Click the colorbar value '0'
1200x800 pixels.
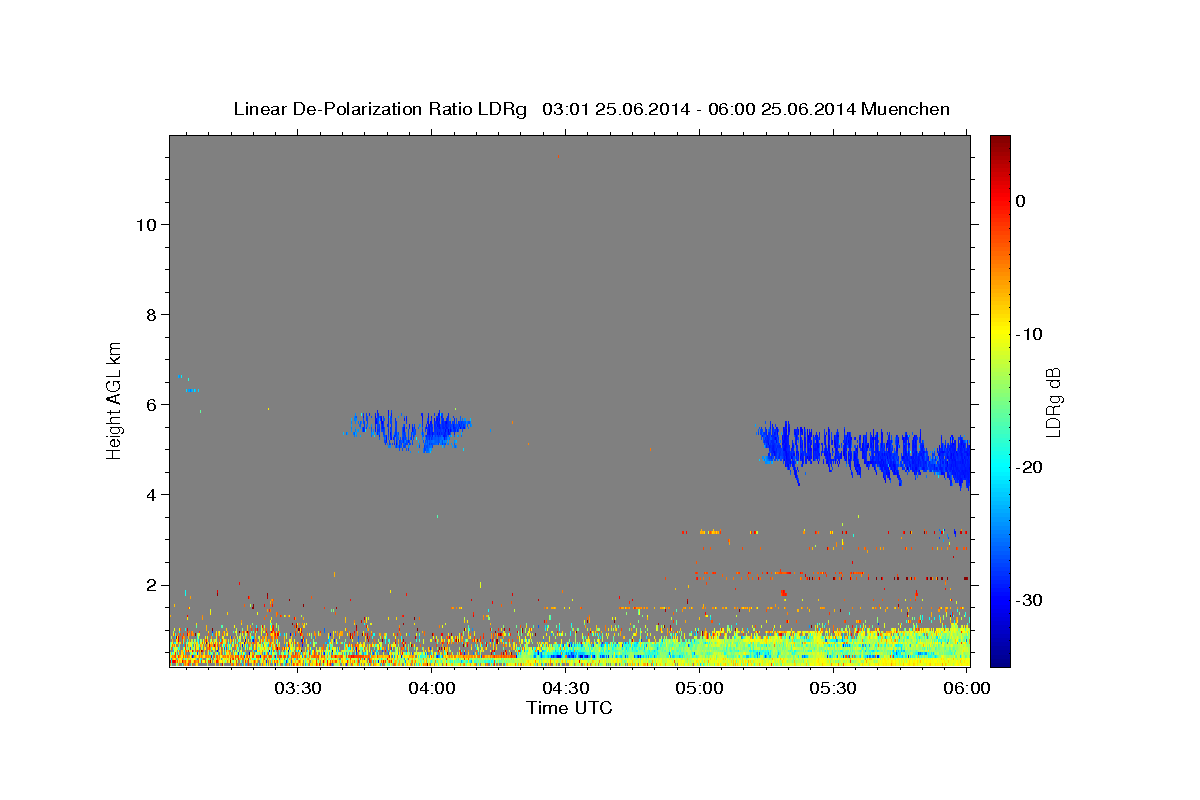(x=1020, y=201)
